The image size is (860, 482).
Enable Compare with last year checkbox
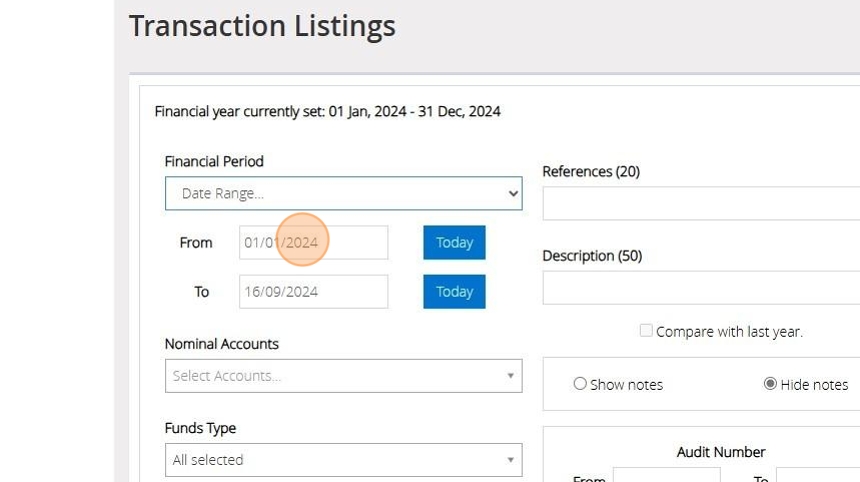click(x=646, y=331)
